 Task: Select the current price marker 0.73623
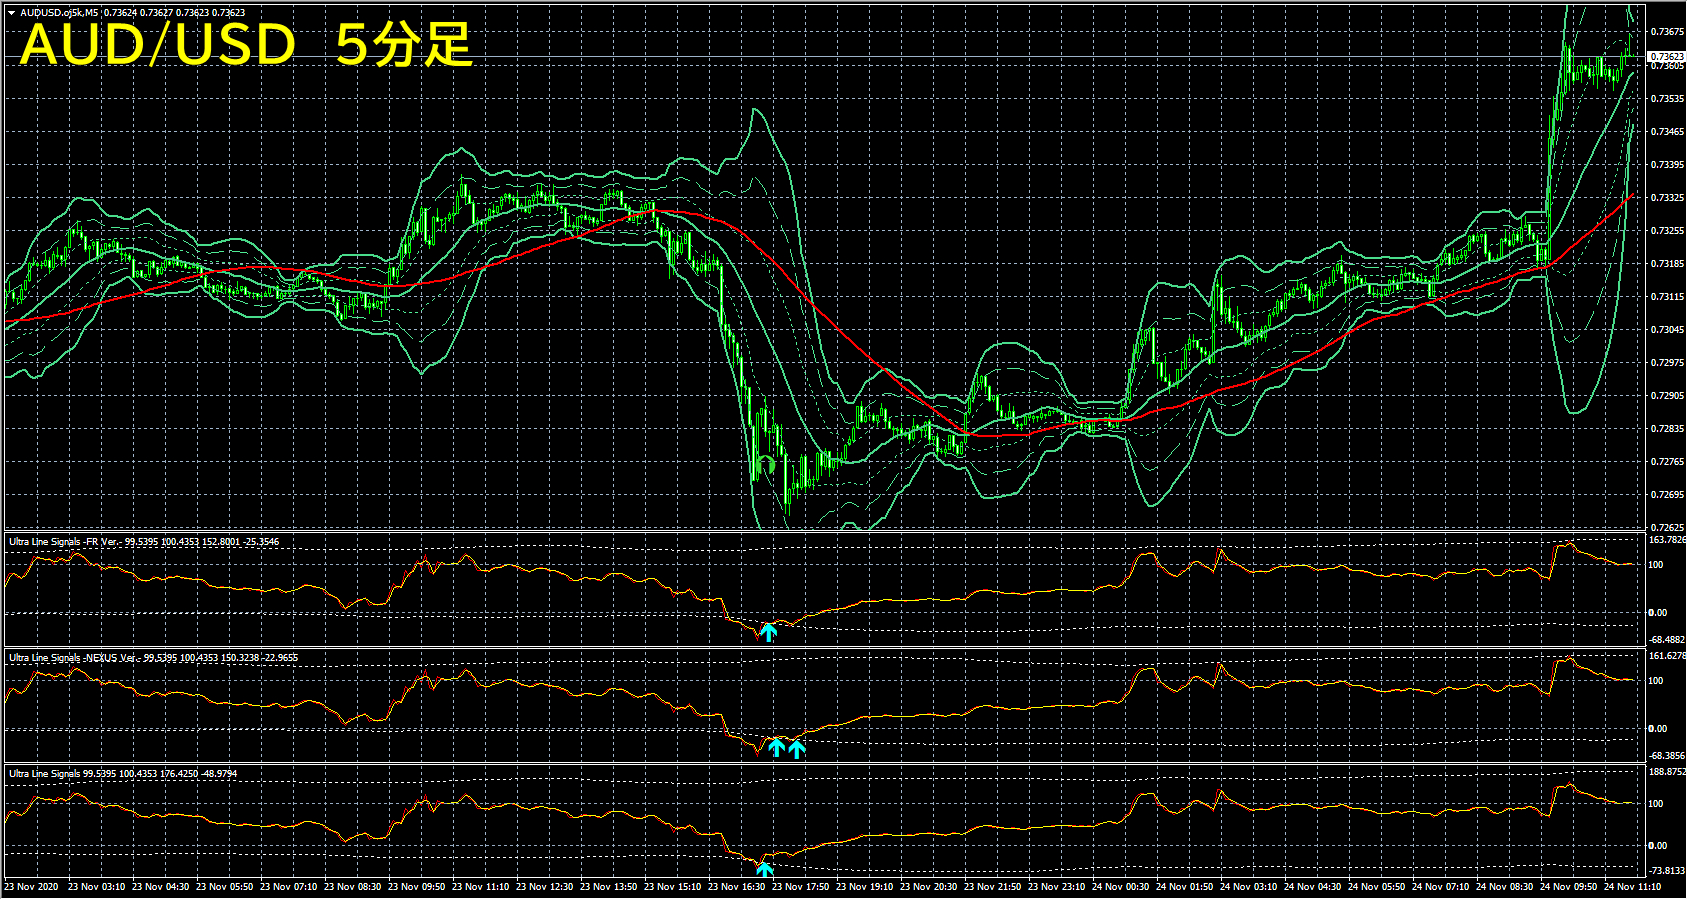1667,57
